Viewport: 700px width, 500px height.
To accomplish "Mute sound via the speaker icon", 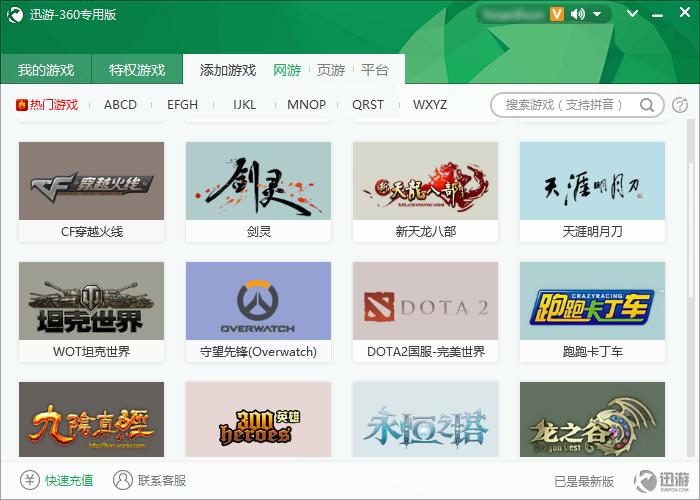I will click(x=578, y=14).
